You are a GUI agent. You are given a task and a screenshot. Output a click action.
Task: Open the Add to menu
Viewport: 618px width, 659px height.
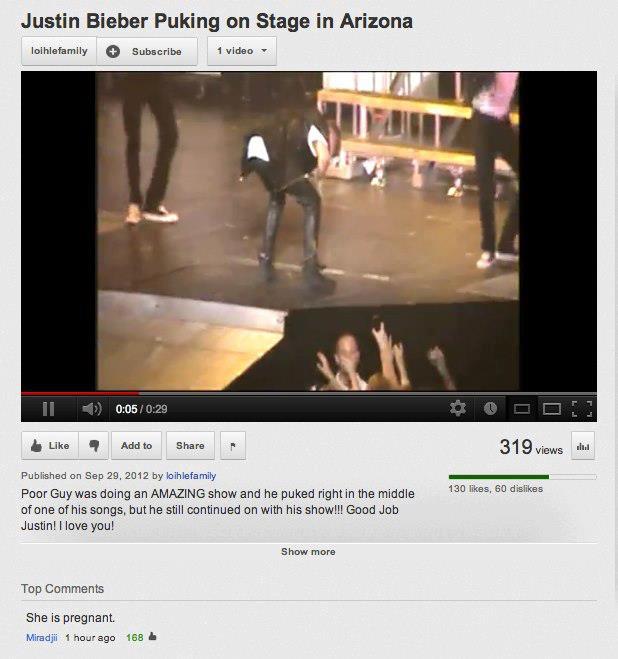click(x=136, y=445)
